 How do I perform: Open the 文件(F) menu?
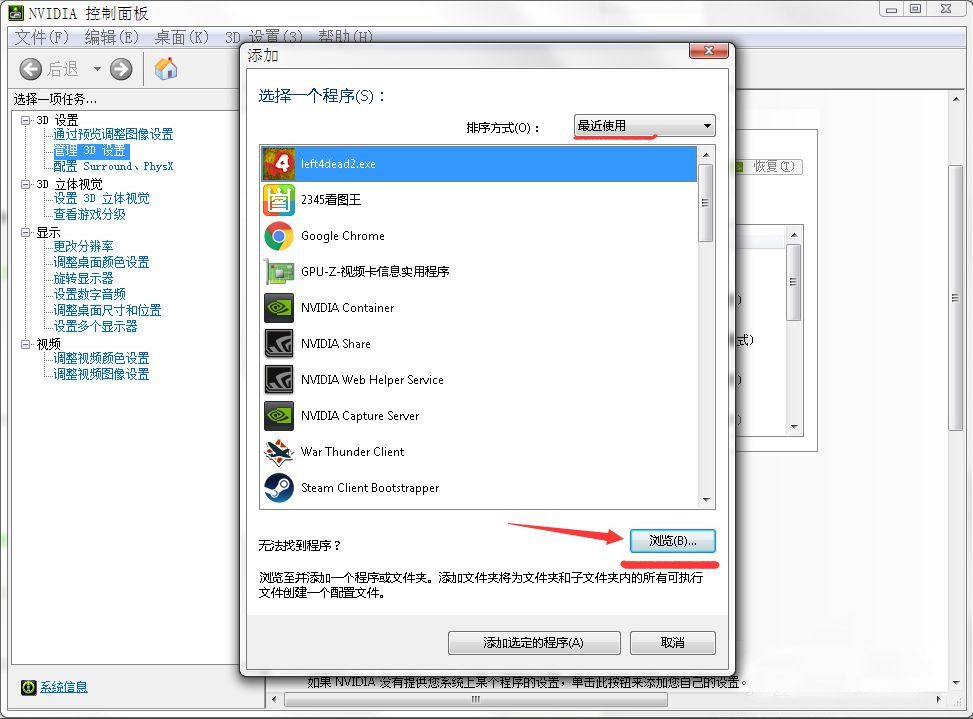point(42,37)
